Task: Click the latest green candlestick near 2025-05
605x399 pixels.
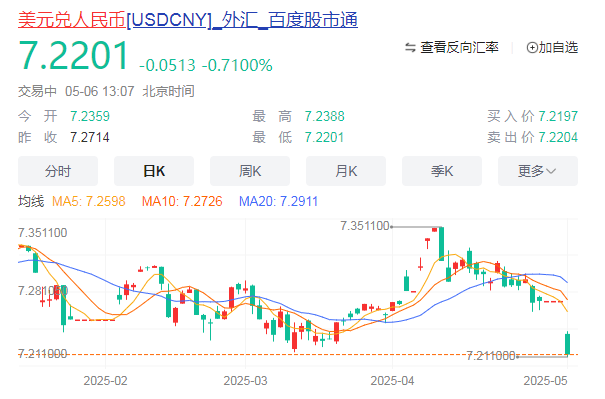Action: [568, 343]
